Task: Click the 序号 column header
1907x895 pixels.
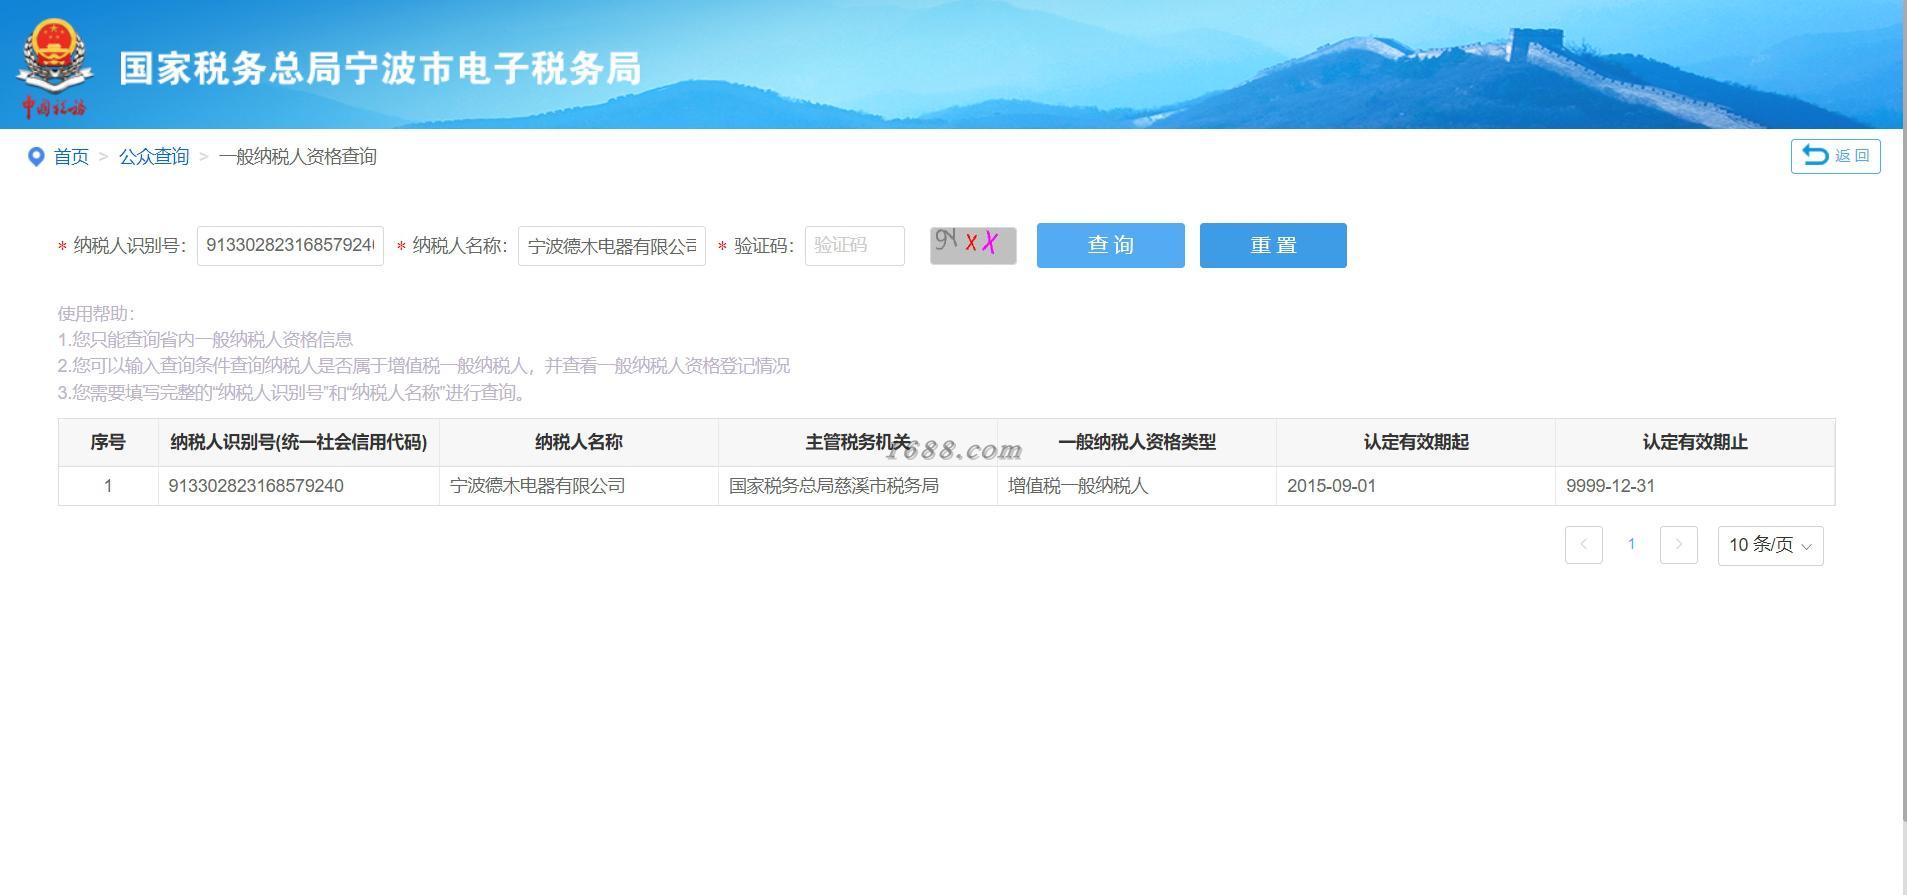Action: 108,442
